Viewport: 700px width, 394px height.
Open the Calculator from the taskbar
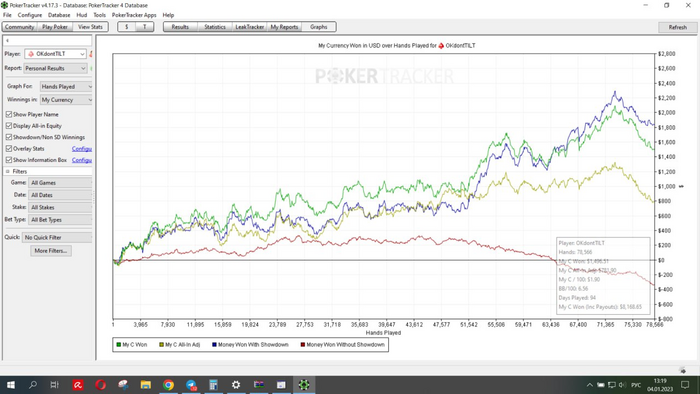coord(213,385)
